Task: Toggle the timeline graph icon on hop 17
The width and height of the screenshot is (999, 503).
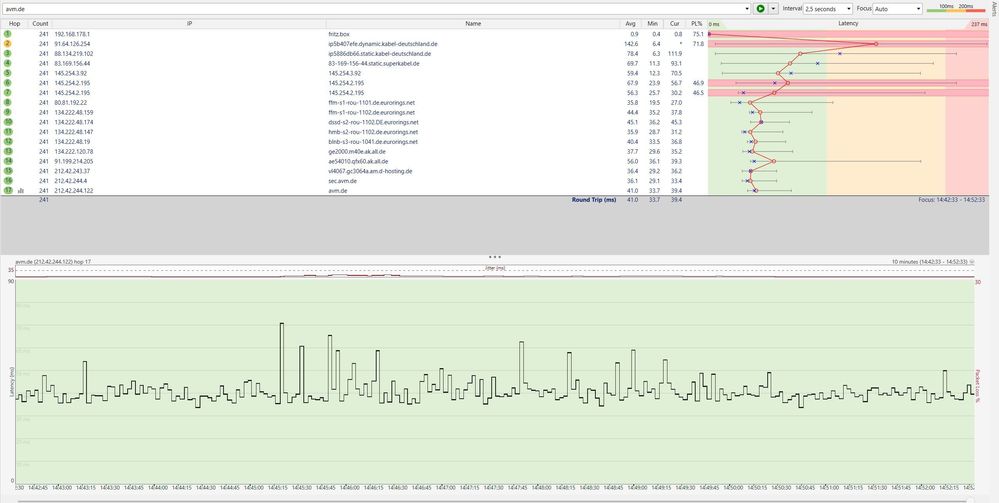Action: click(x=21, y=191)
